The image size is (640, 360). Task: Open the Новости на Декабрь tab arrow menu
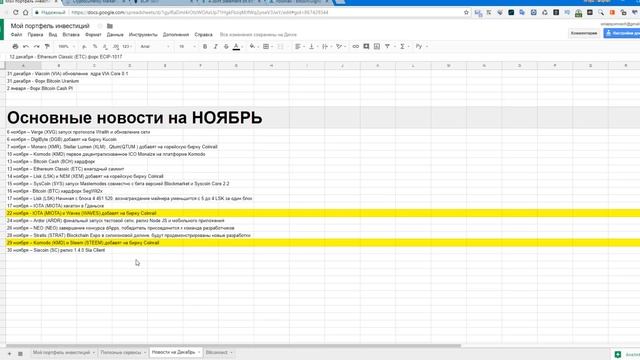(199, 352)
